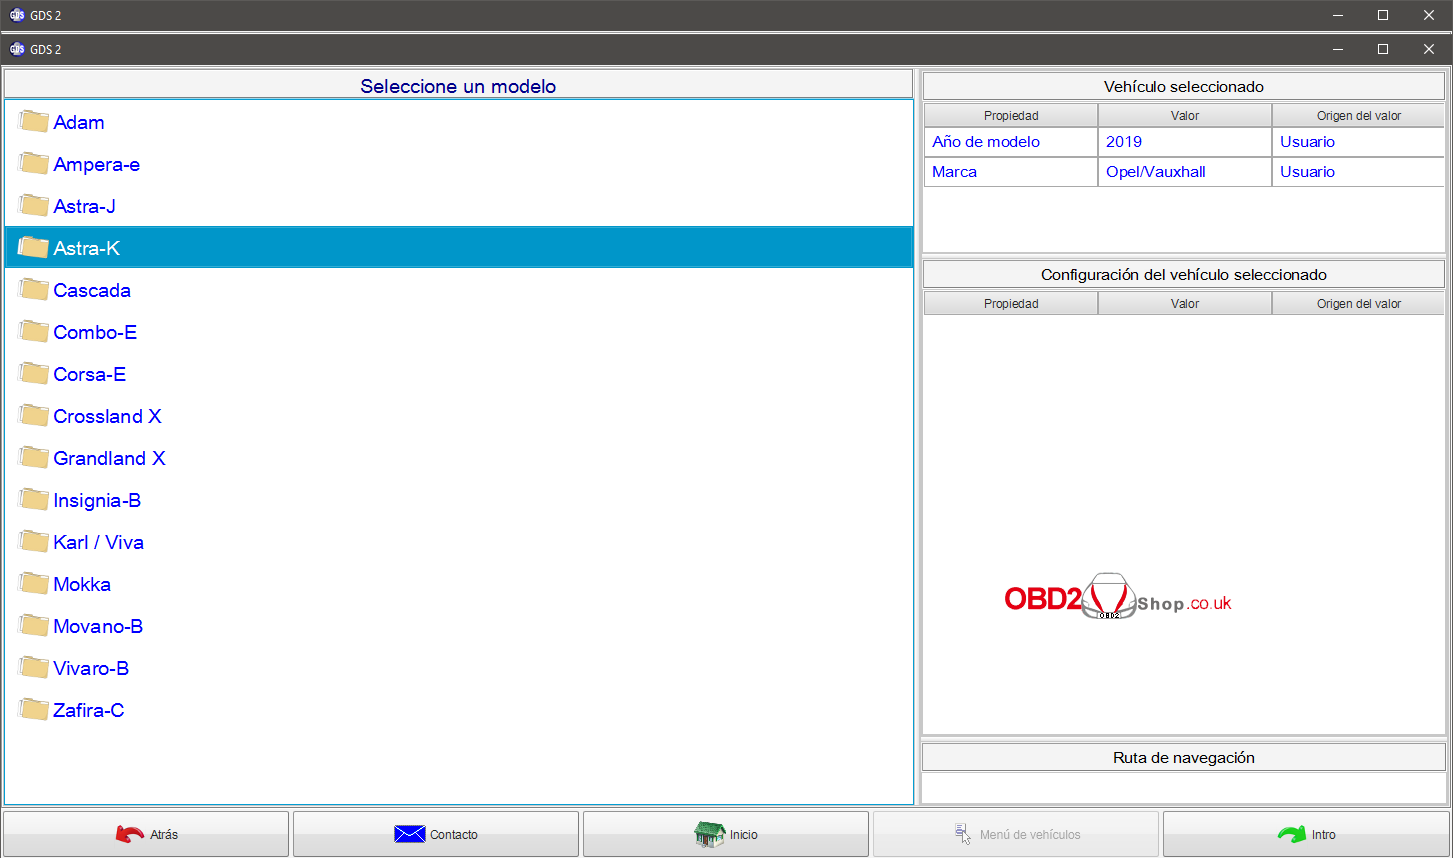Select the Crossland X model
Screen dimensions: 1453x858
[107, 416]
